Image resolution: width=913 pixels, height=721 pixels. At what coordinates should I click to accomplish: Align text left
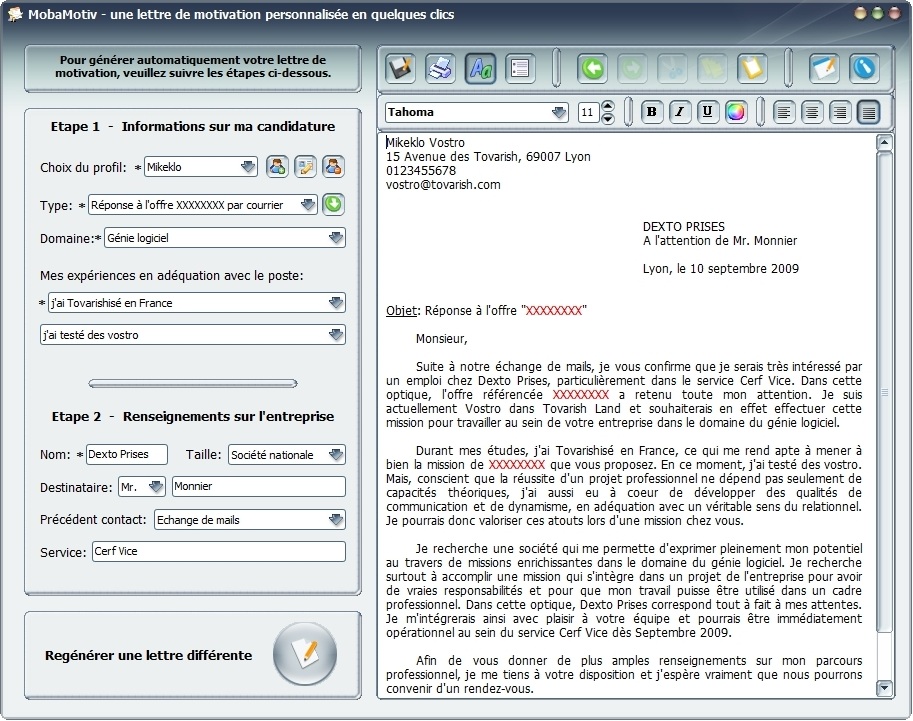click(x=784, y=112)
